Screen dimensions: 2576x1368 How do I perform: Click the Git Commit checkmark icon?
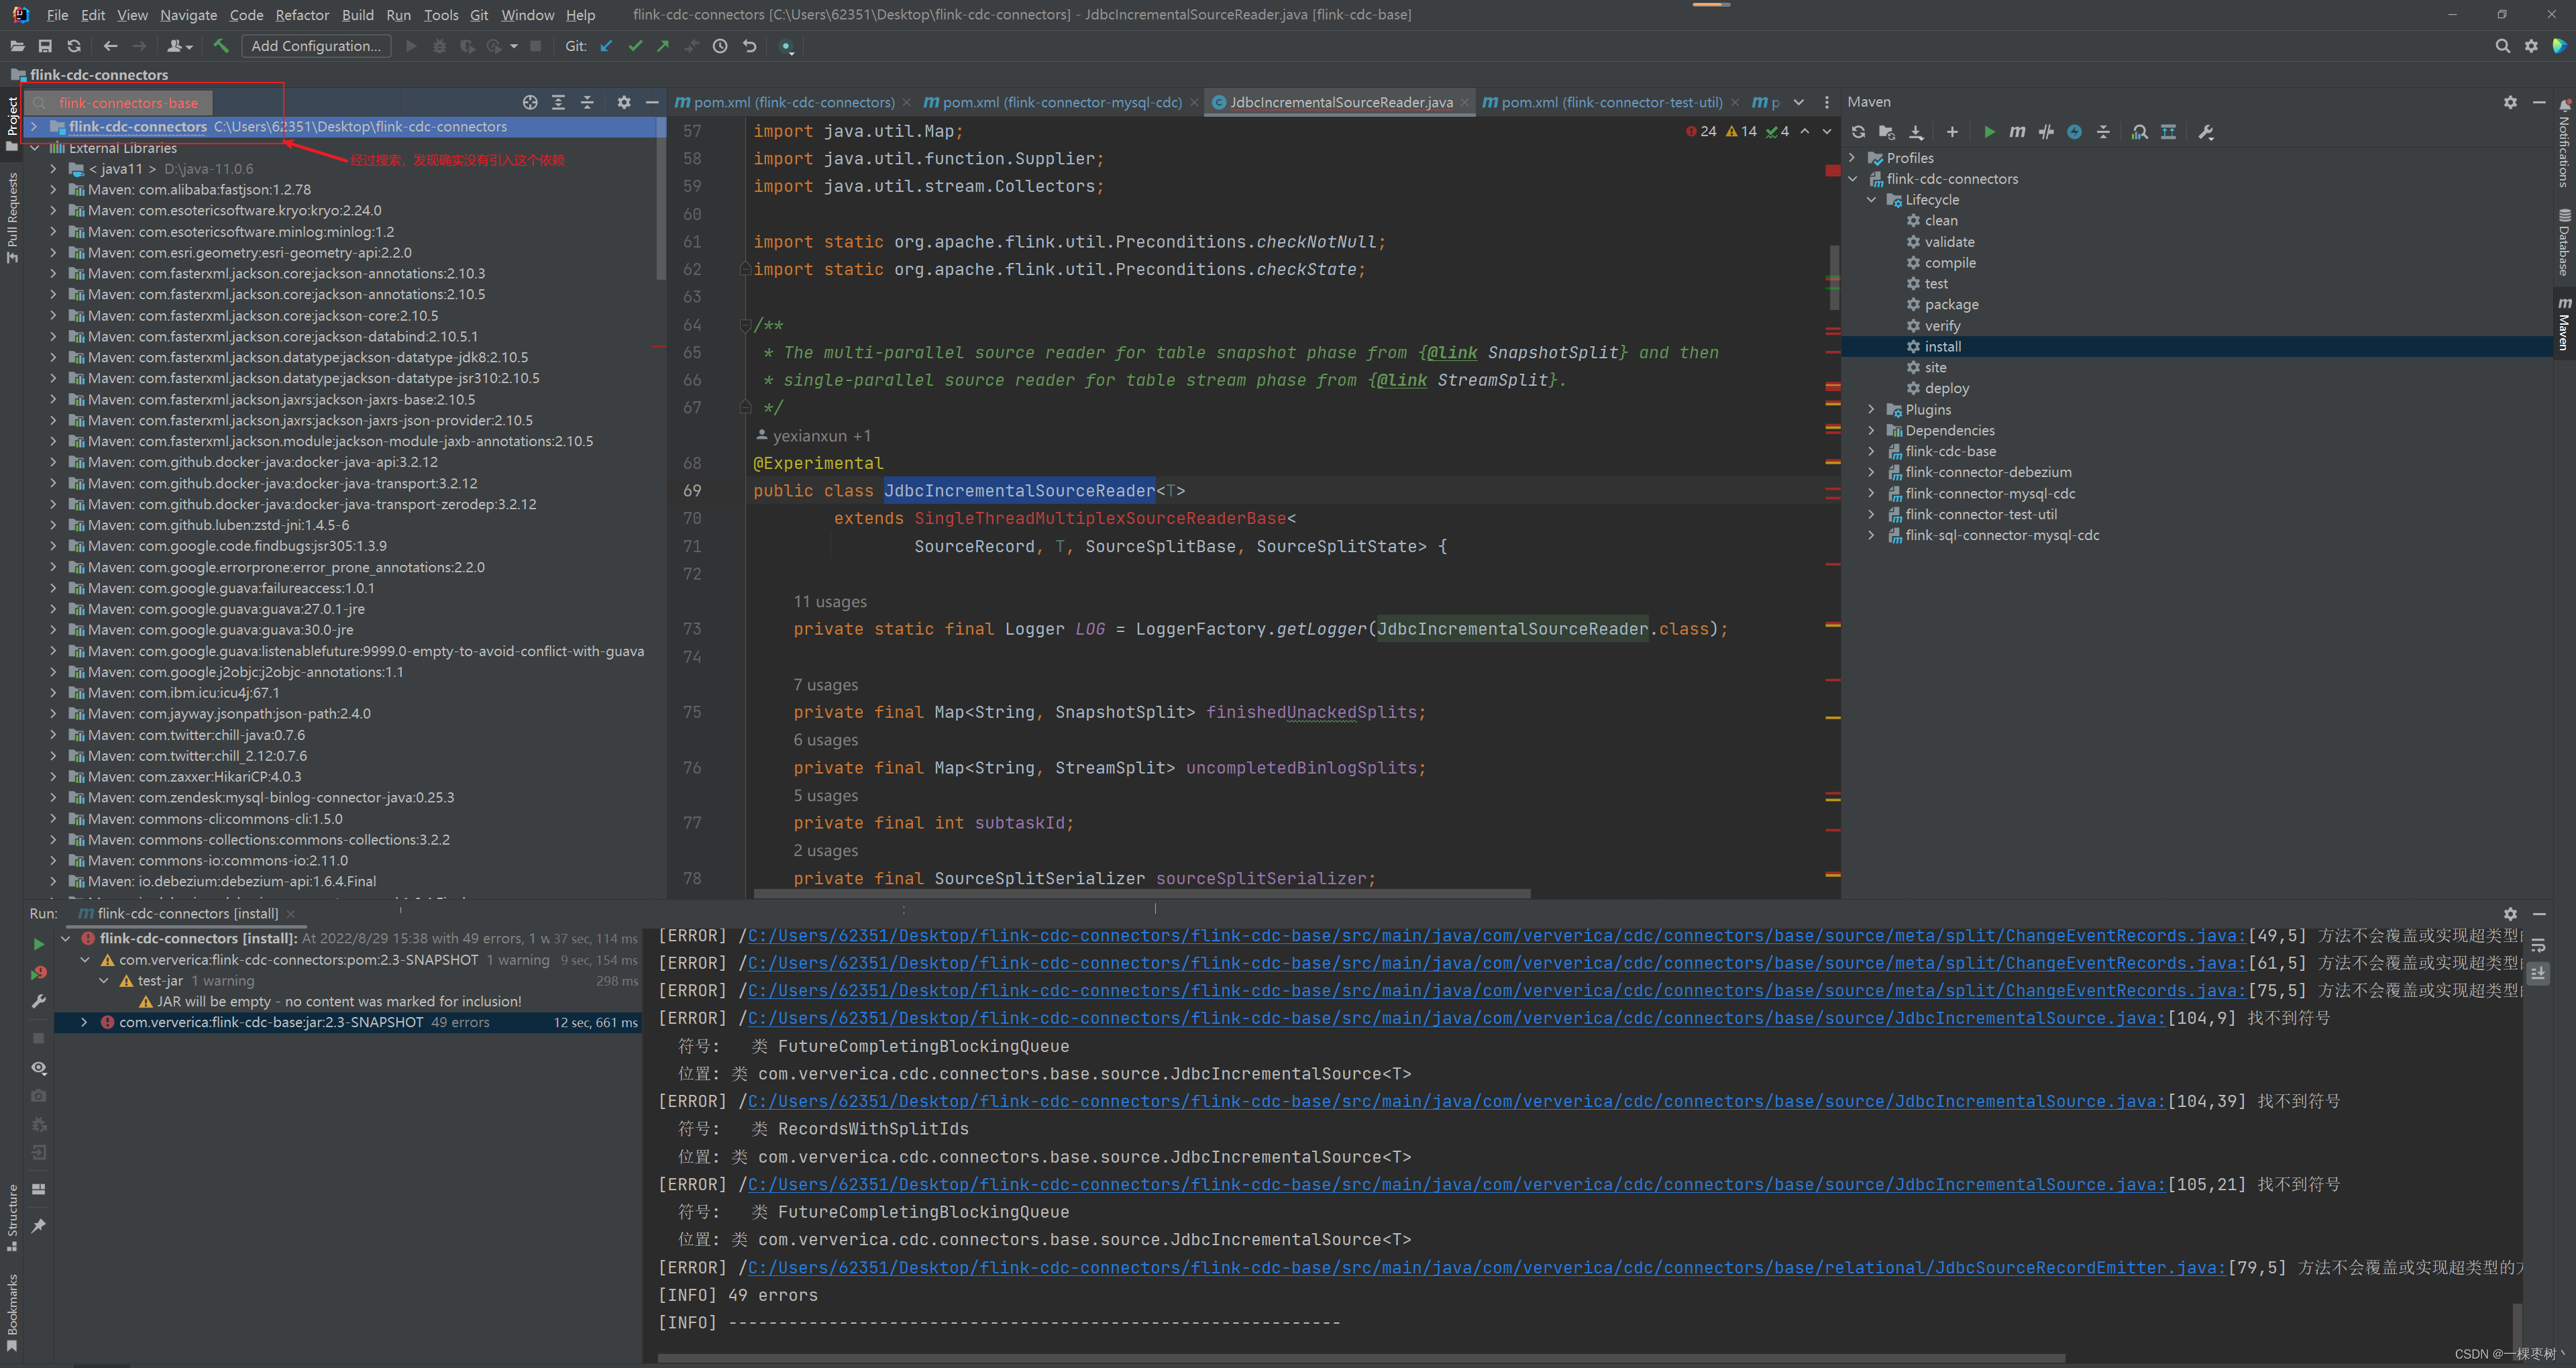click(635, 46)
